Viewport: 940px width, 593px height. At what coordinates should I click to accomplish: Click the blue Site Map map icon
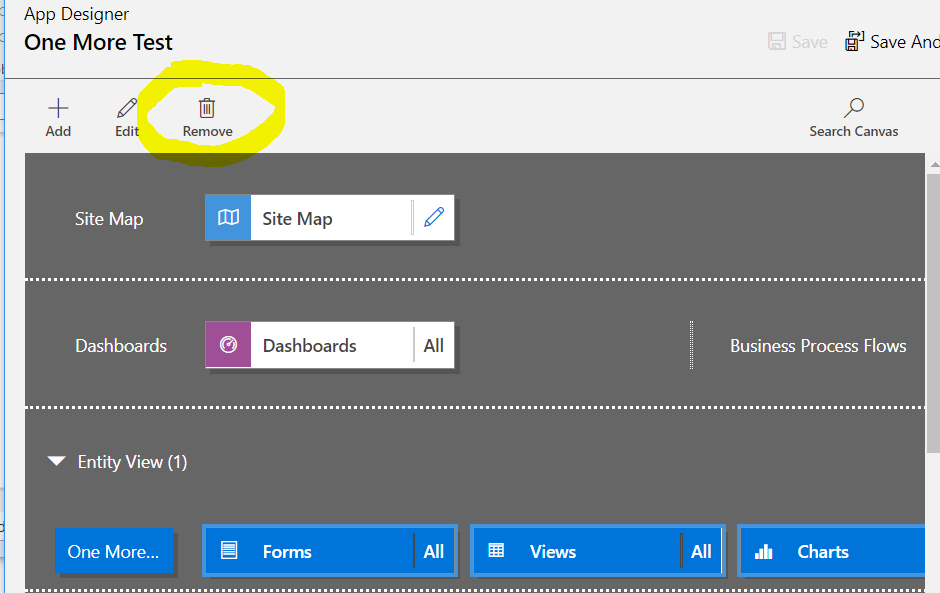pyautogui.click(x=228, y=218)
